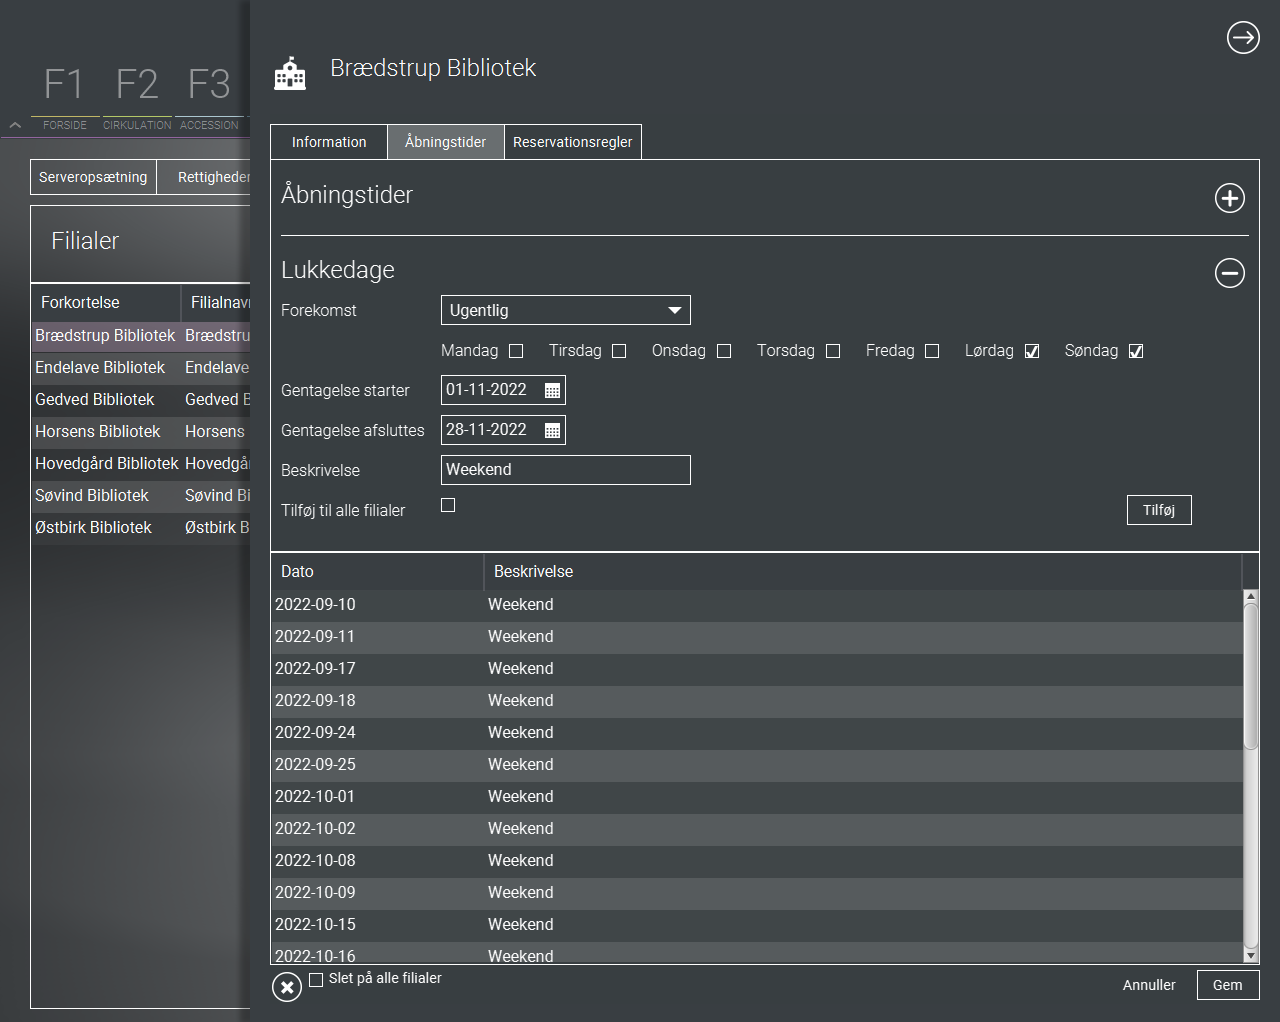Switch to the Information tab

pyautogui.click(x=329, y=142)
